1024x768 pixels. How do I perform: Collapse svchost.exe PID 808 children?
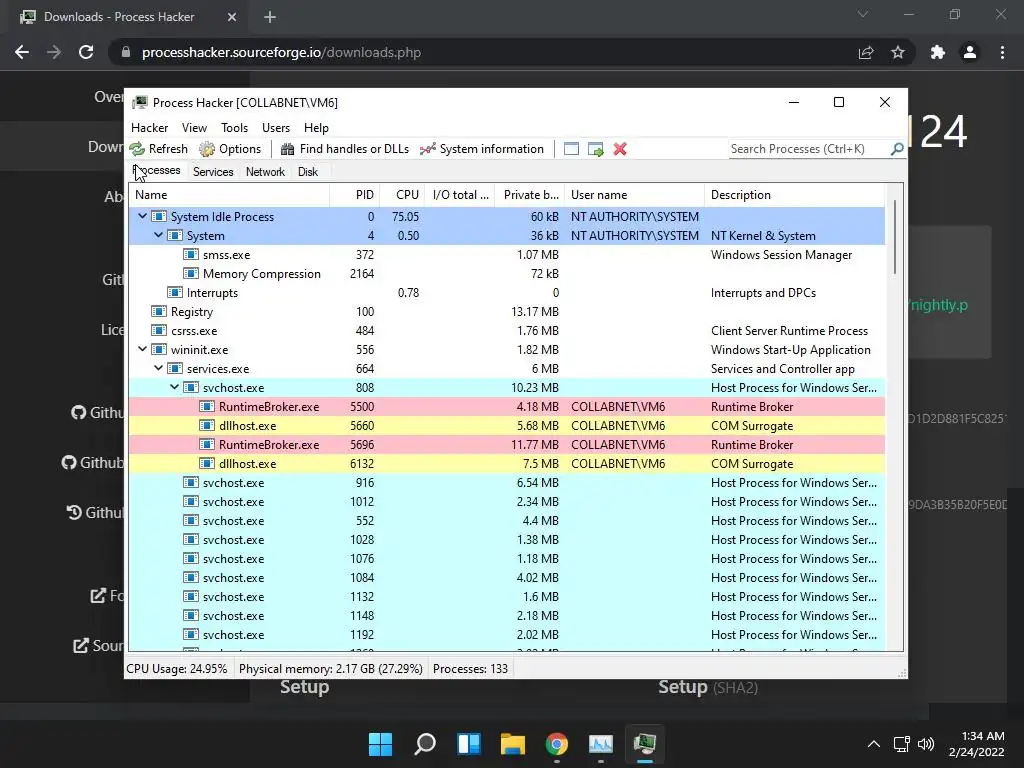174,387
